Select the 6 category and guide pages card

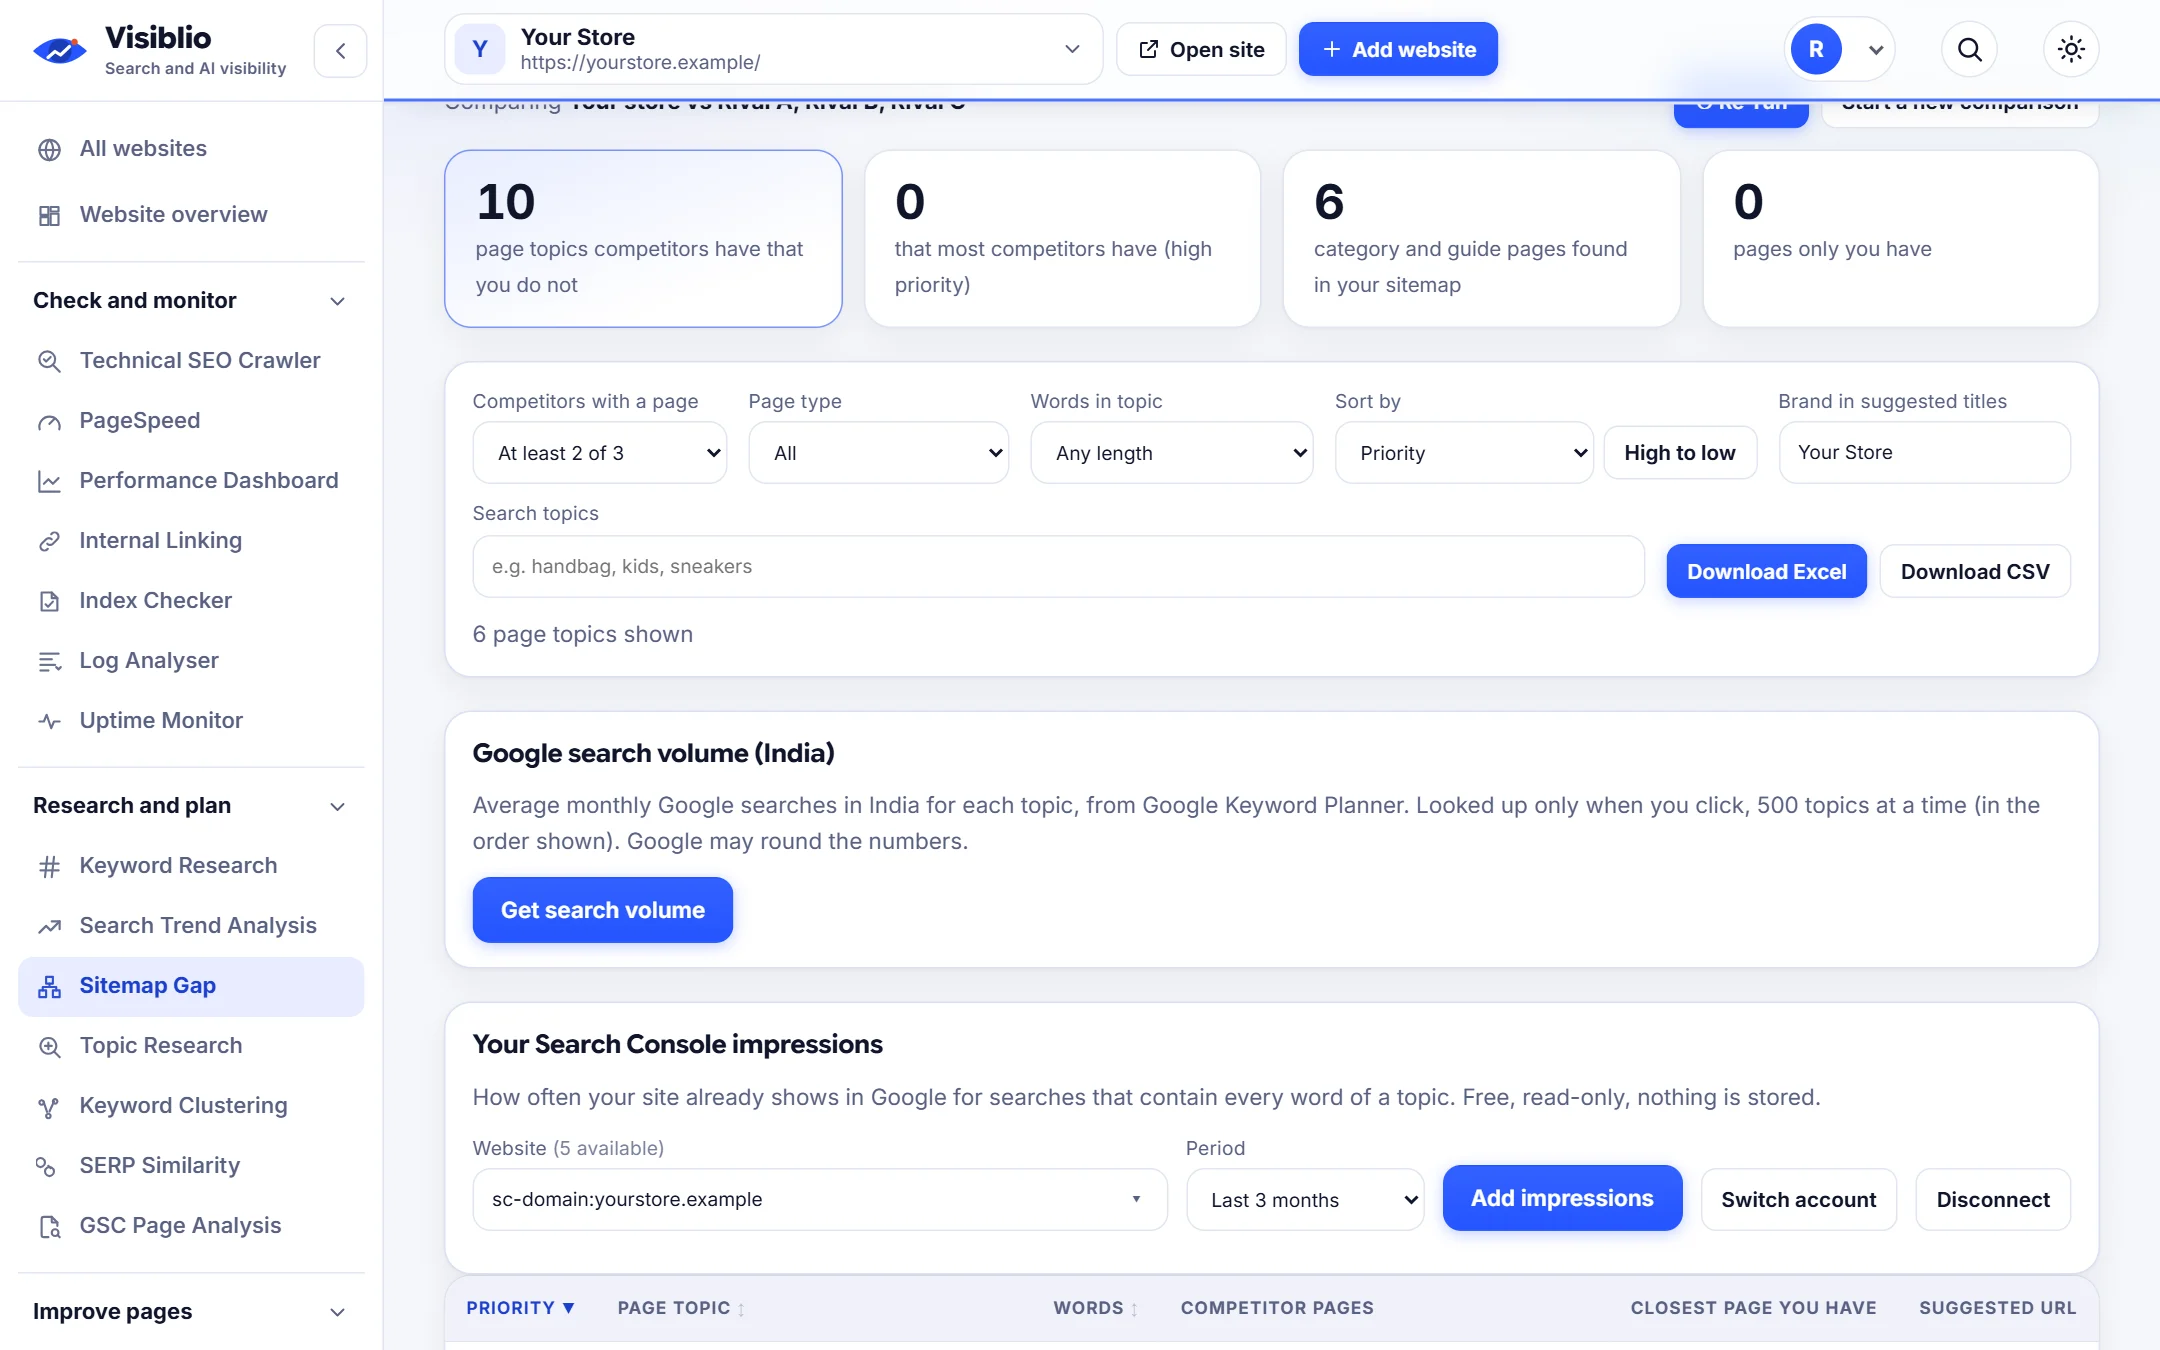pos(1481,239)
